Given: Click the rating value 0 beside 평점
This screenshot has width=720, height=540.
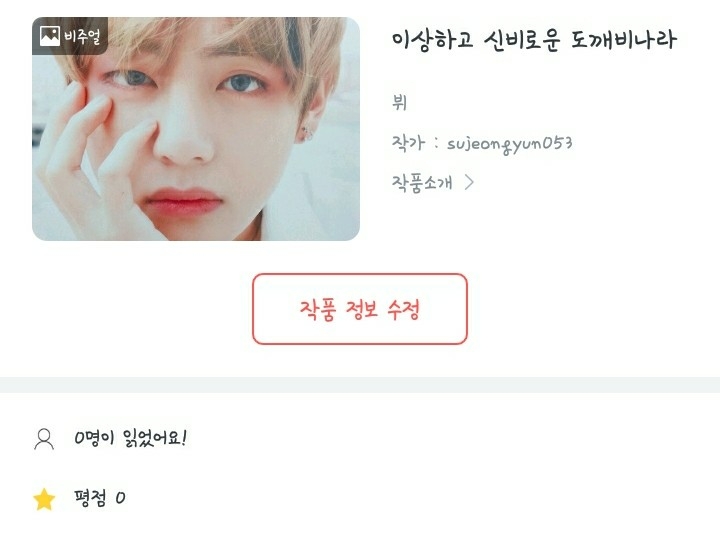Looking at the screenshot, I should click(x=120, y=498).
